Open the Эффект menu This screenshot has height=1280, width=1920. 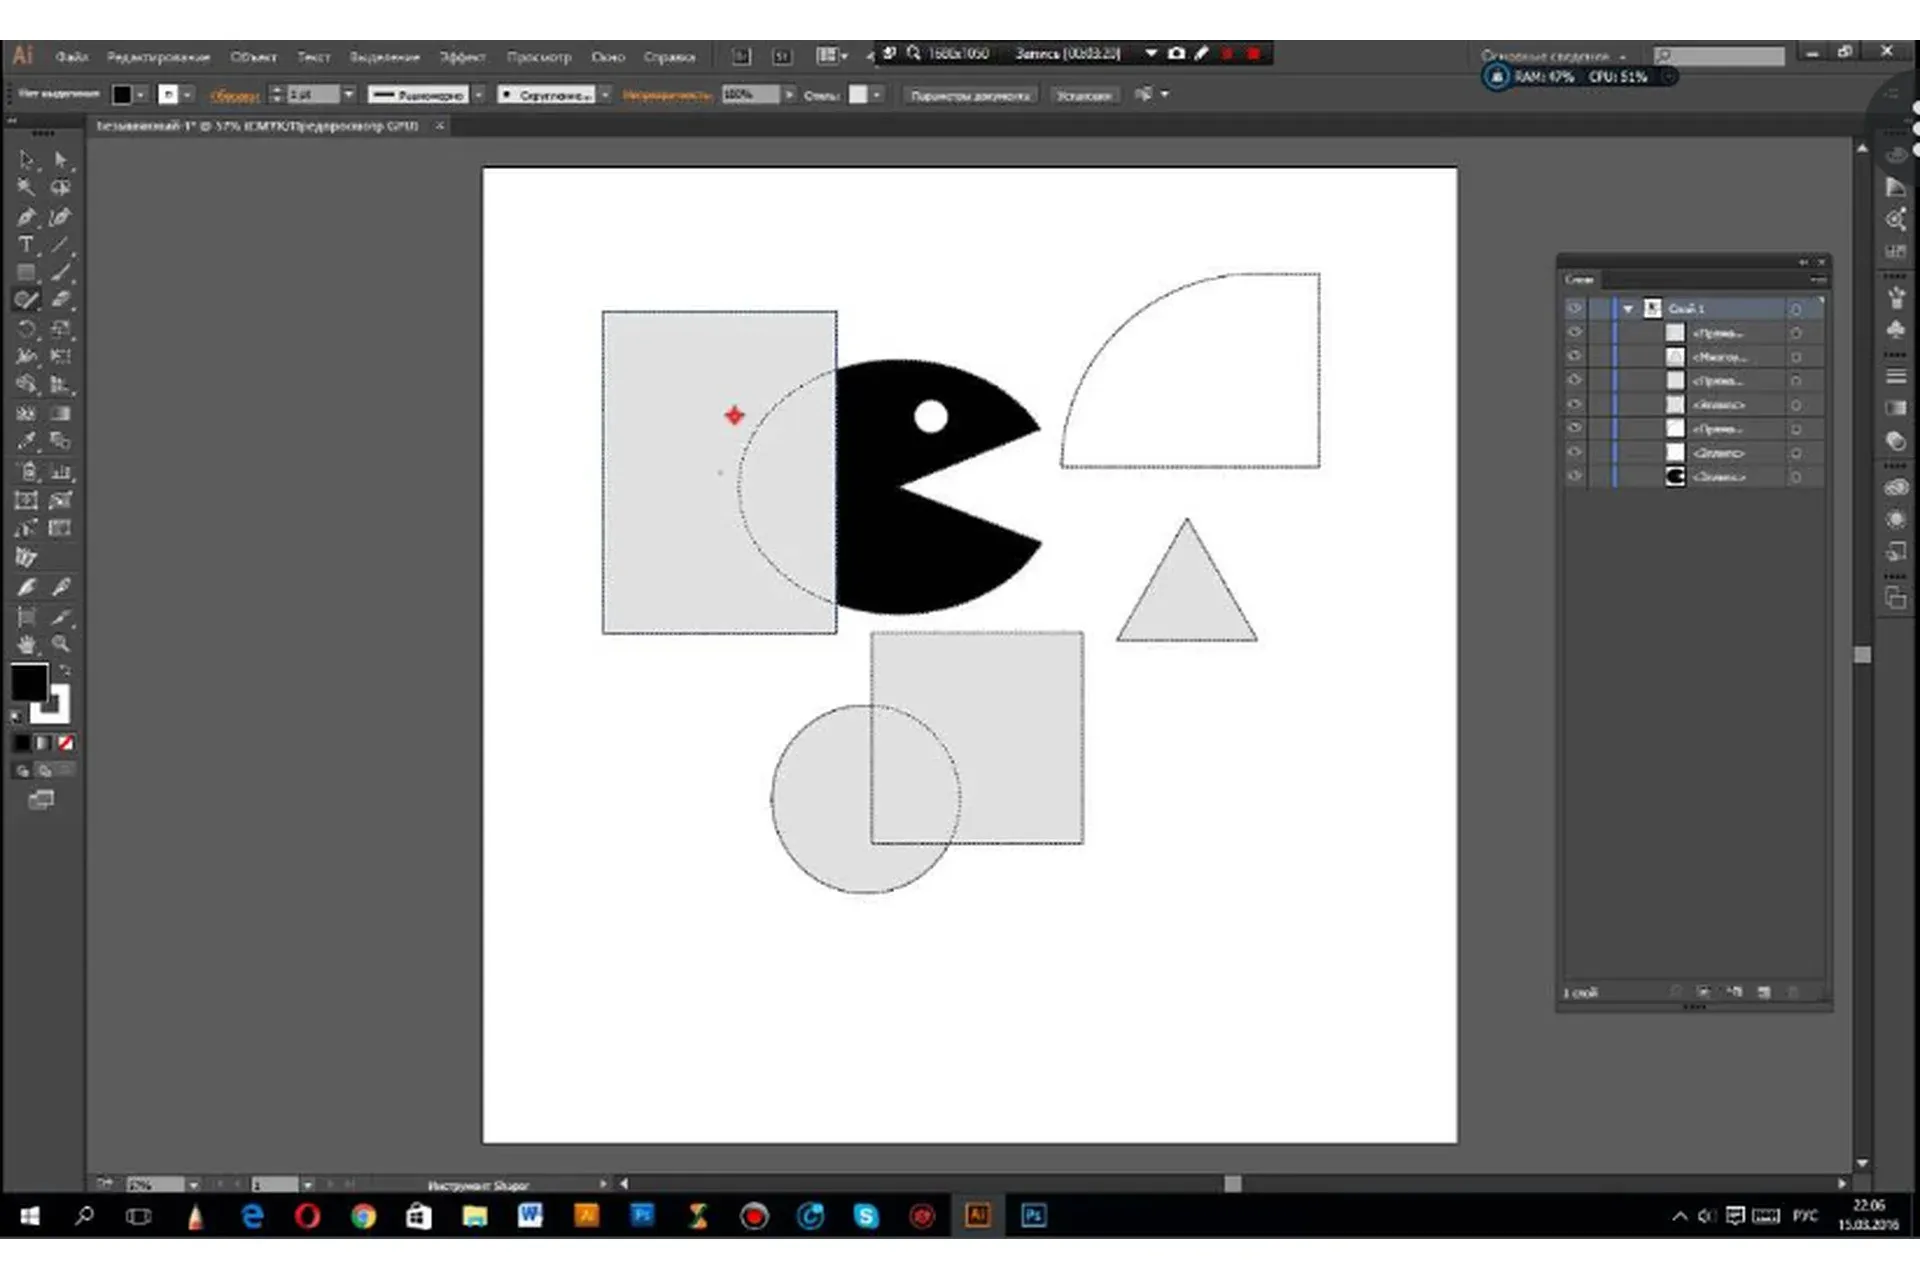[x=462, y=57]
